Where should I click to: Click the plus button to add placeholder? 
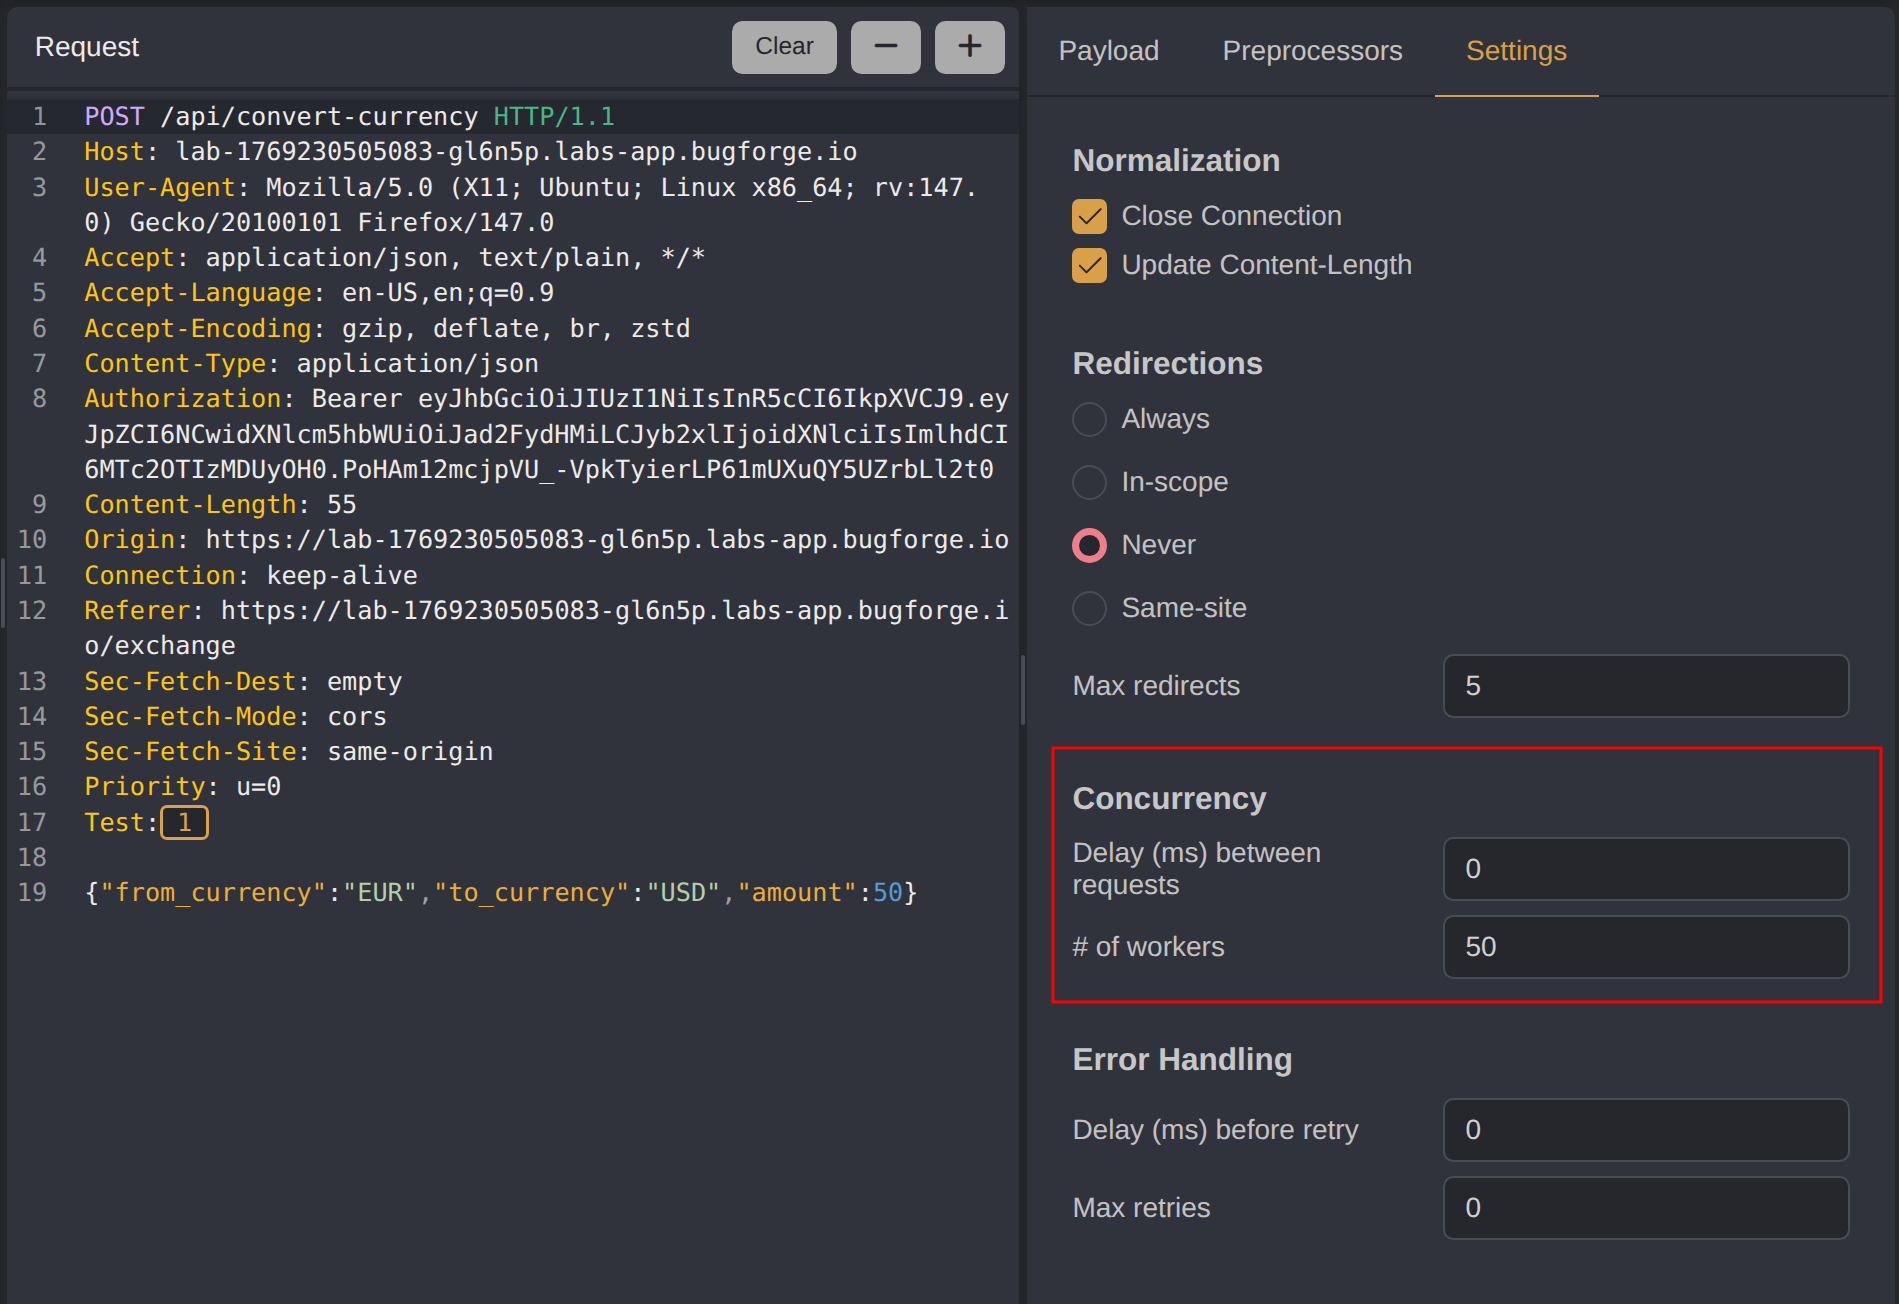click(x=969, y=47)
